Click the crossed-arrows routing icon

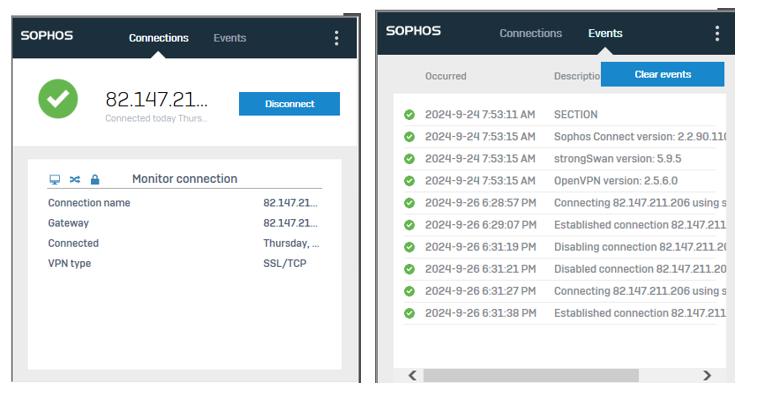pos(74,180)
